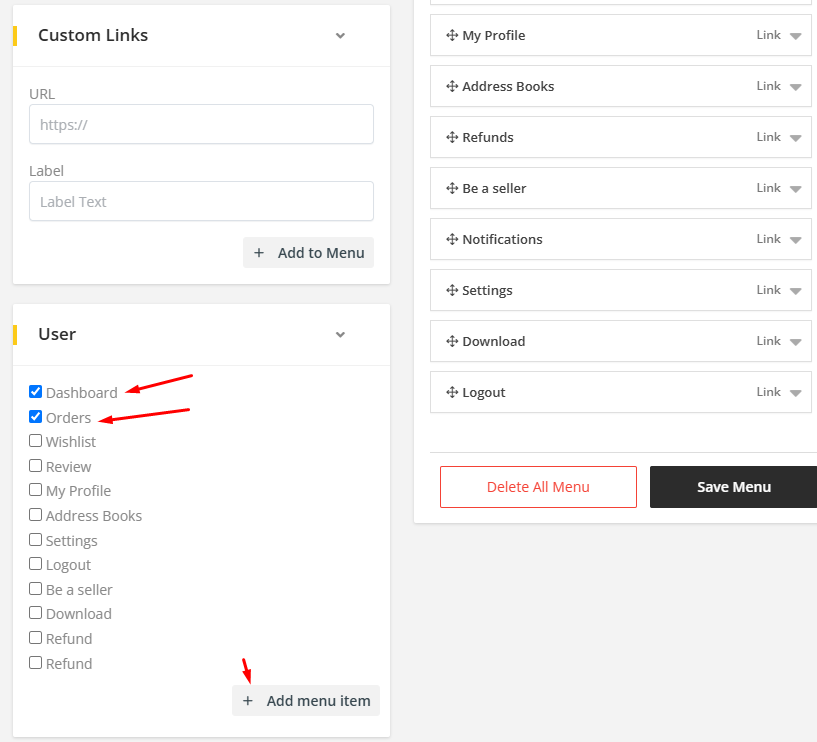Collapse the User panel using its chevron
Viewport: 817px width, 742px height.
(x=340, y=335)
